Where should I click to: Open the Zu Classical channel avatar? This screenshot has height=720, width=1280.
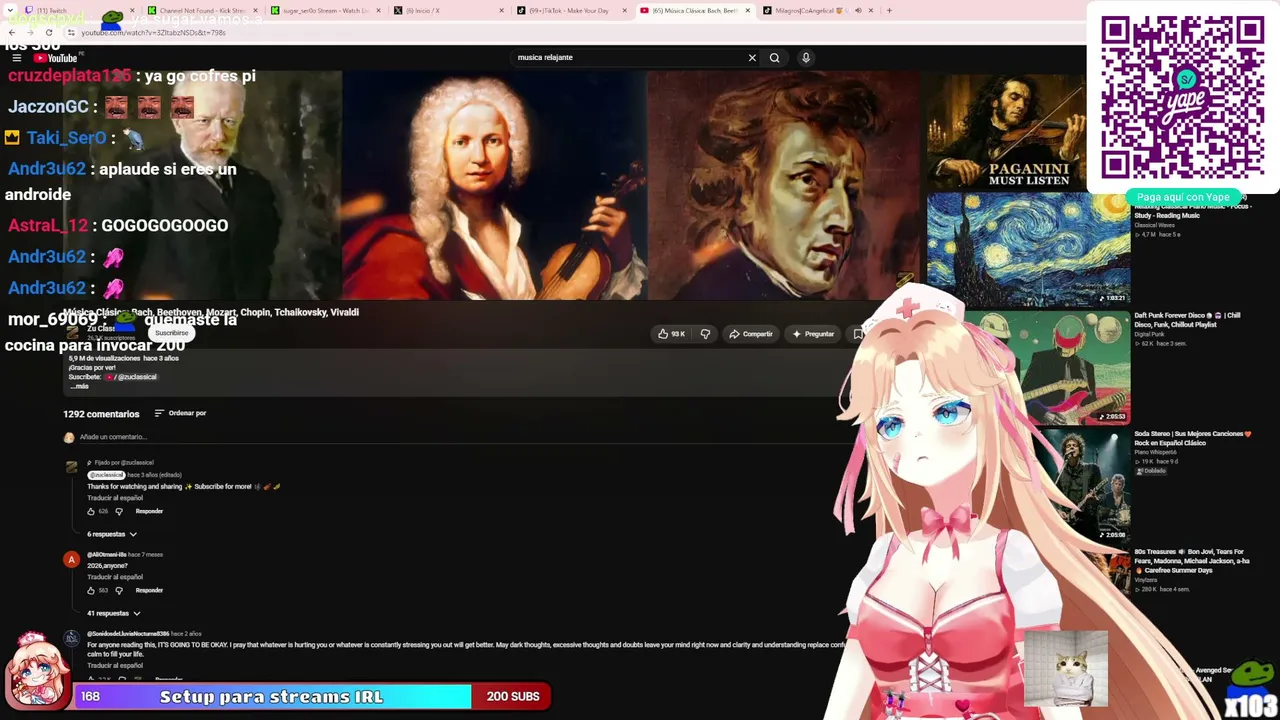(74, 332)
